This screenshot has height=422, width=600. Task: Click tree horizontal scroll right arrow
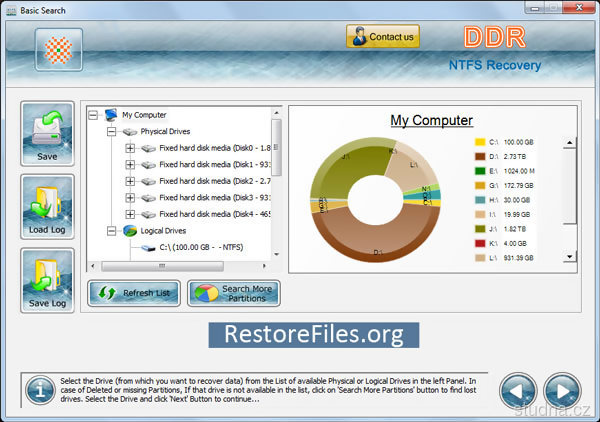pos(264,266)
